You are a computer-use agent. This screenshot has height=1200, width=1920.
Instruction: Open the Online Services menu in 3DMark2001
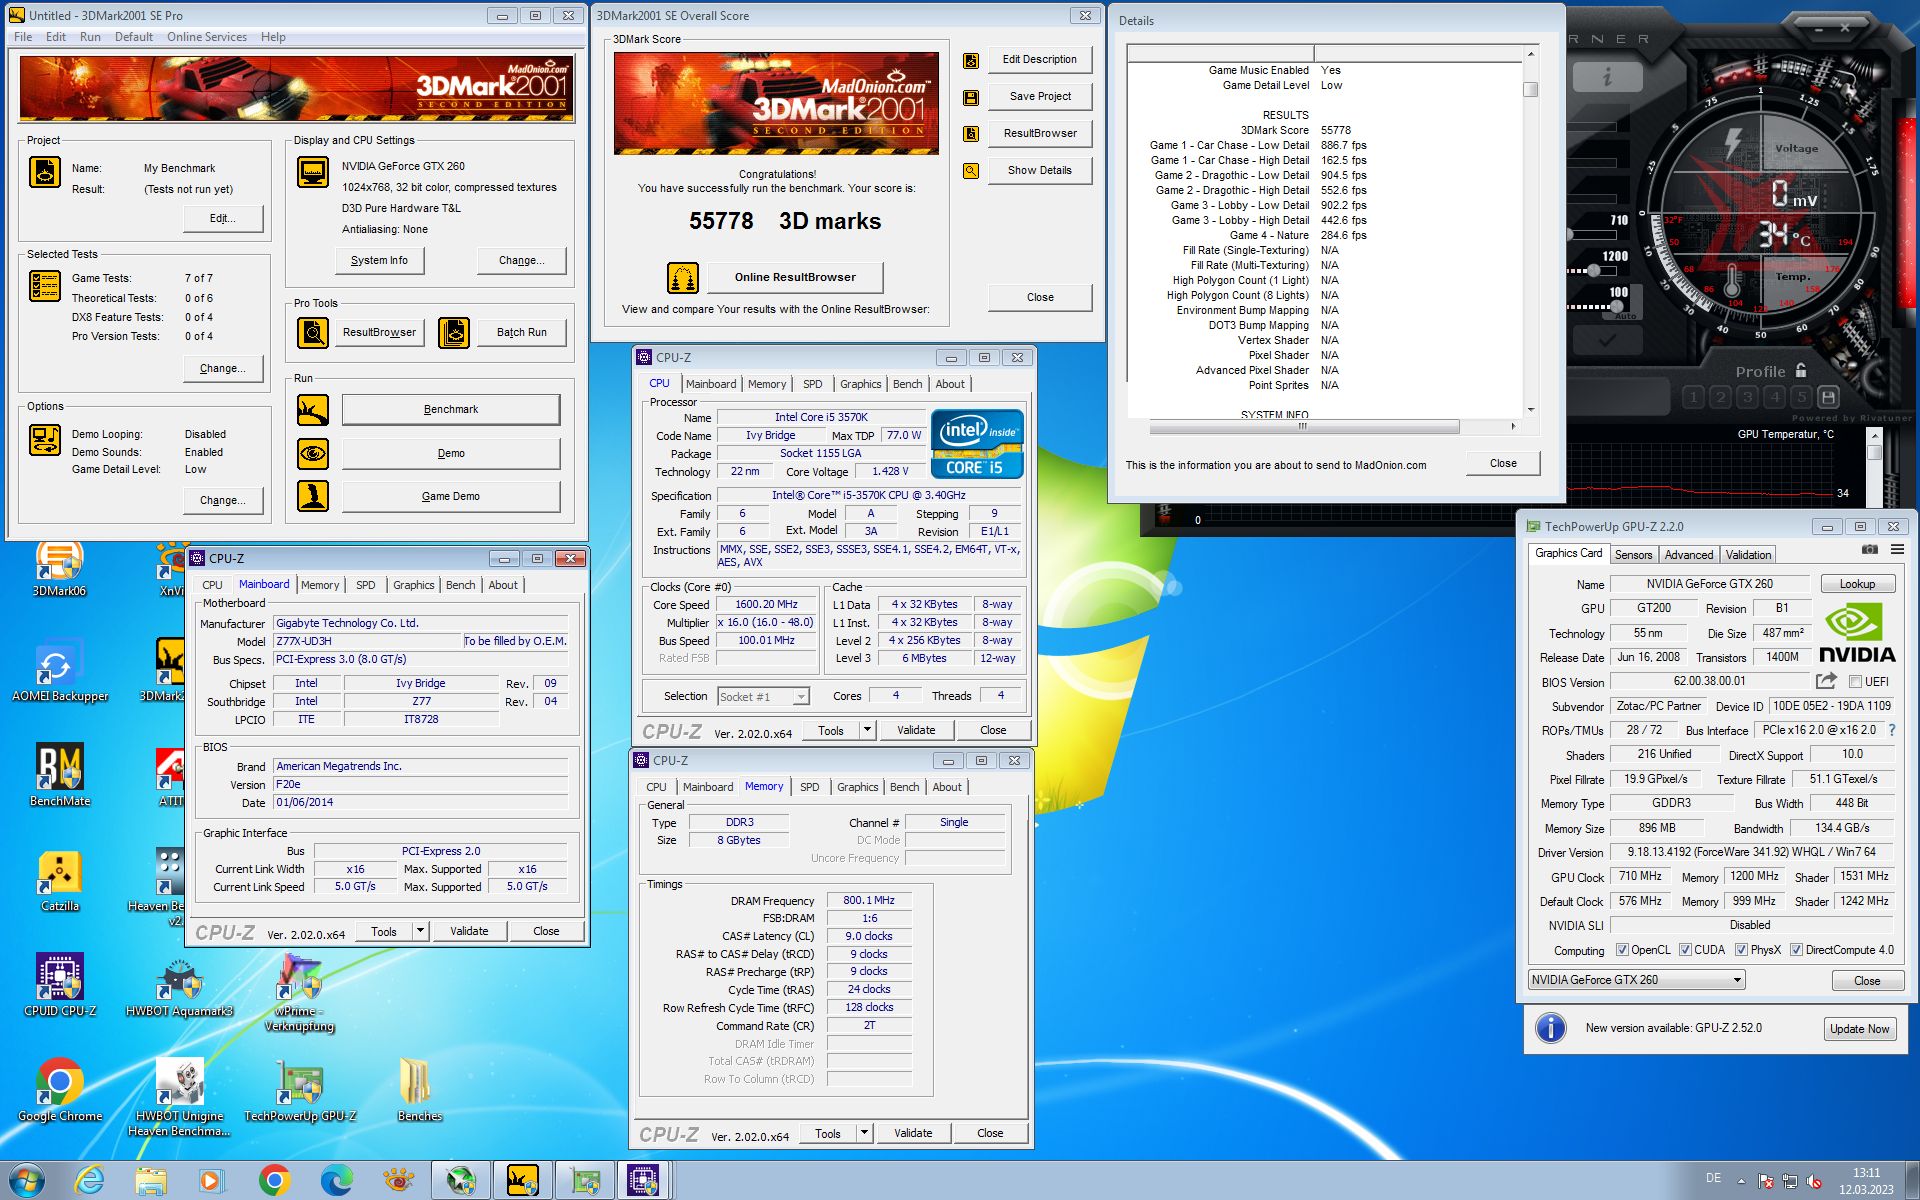point(207,37)
